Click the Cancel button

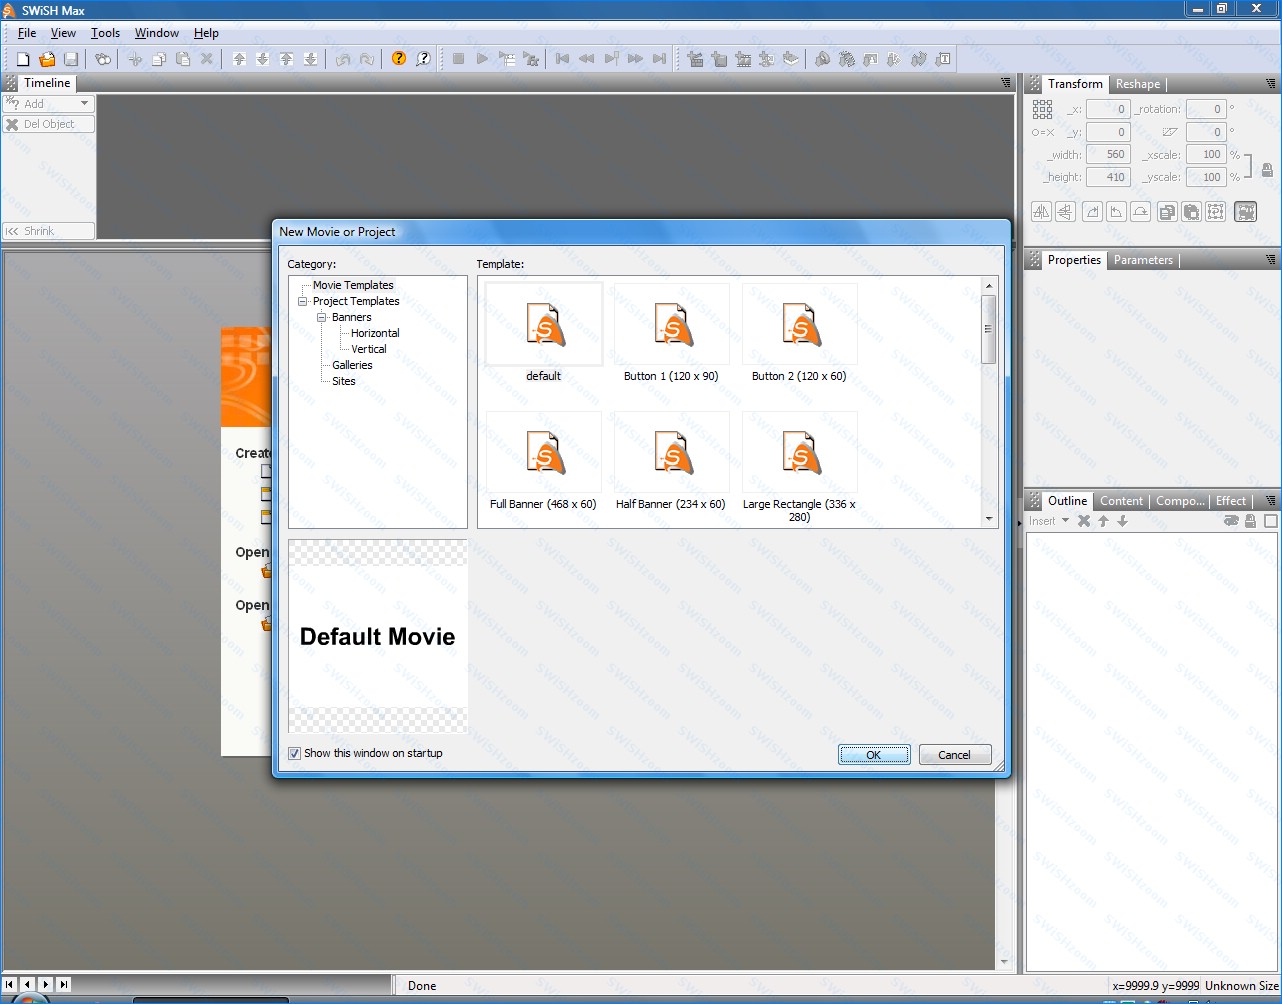point(954,755)
